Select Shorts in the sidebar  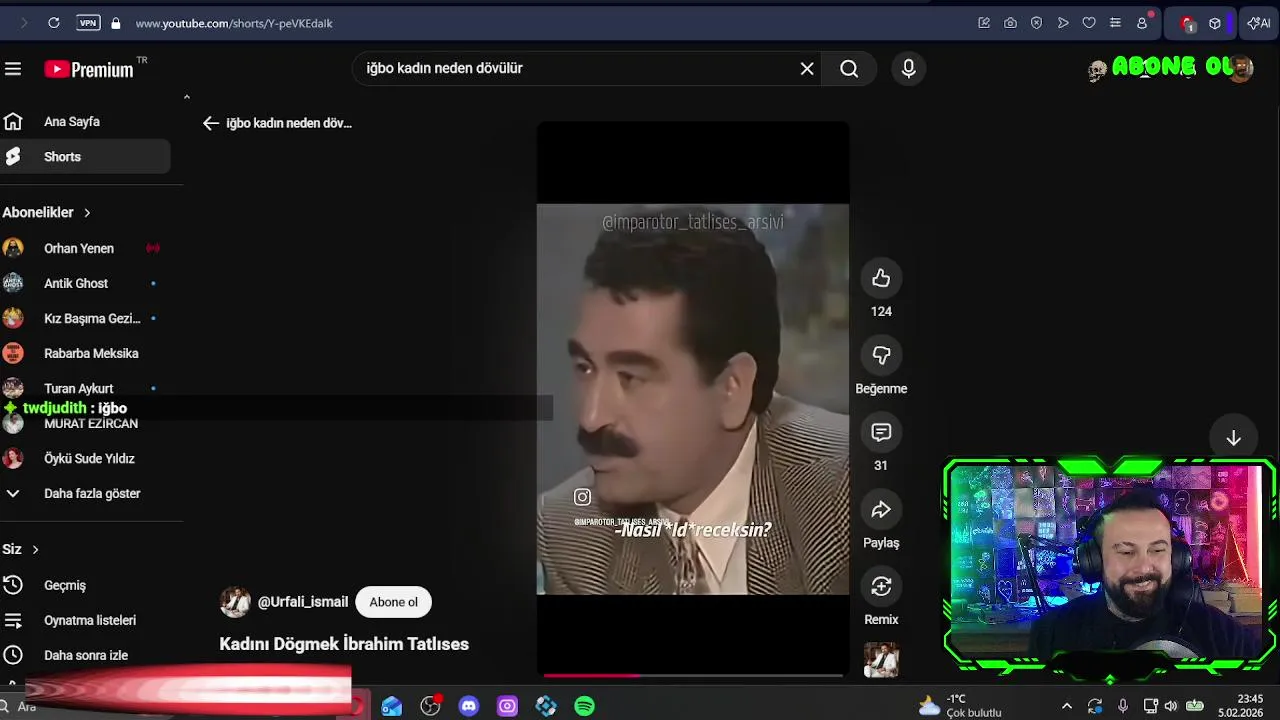tap(85, 157)
